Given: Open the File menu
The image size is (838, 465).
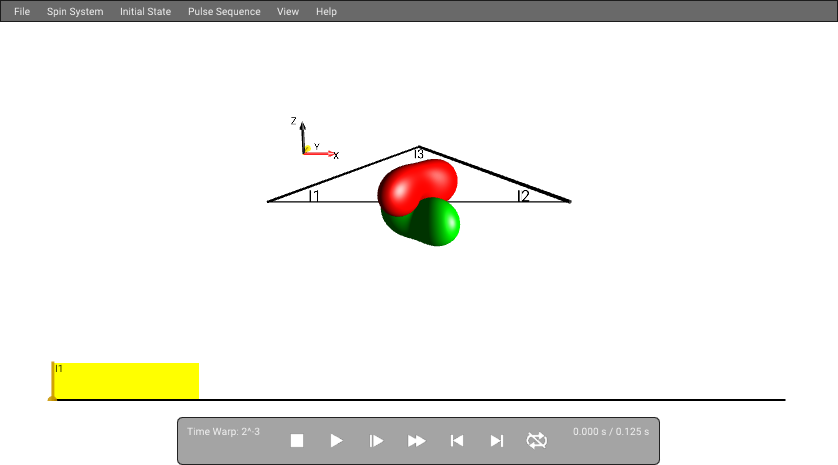Looking at the screenshot, I should click(x=22, y=11).
